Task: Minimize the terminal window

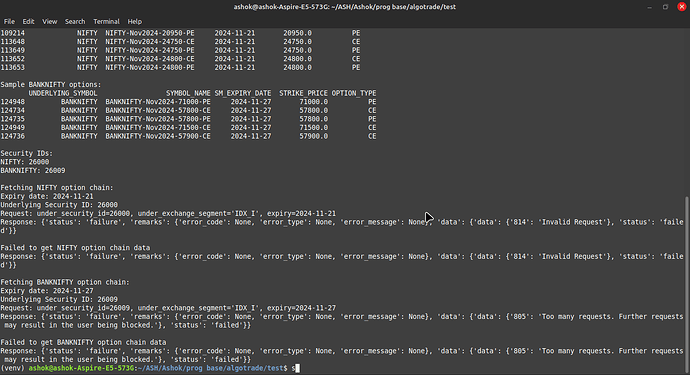Action: click(650, 7)
